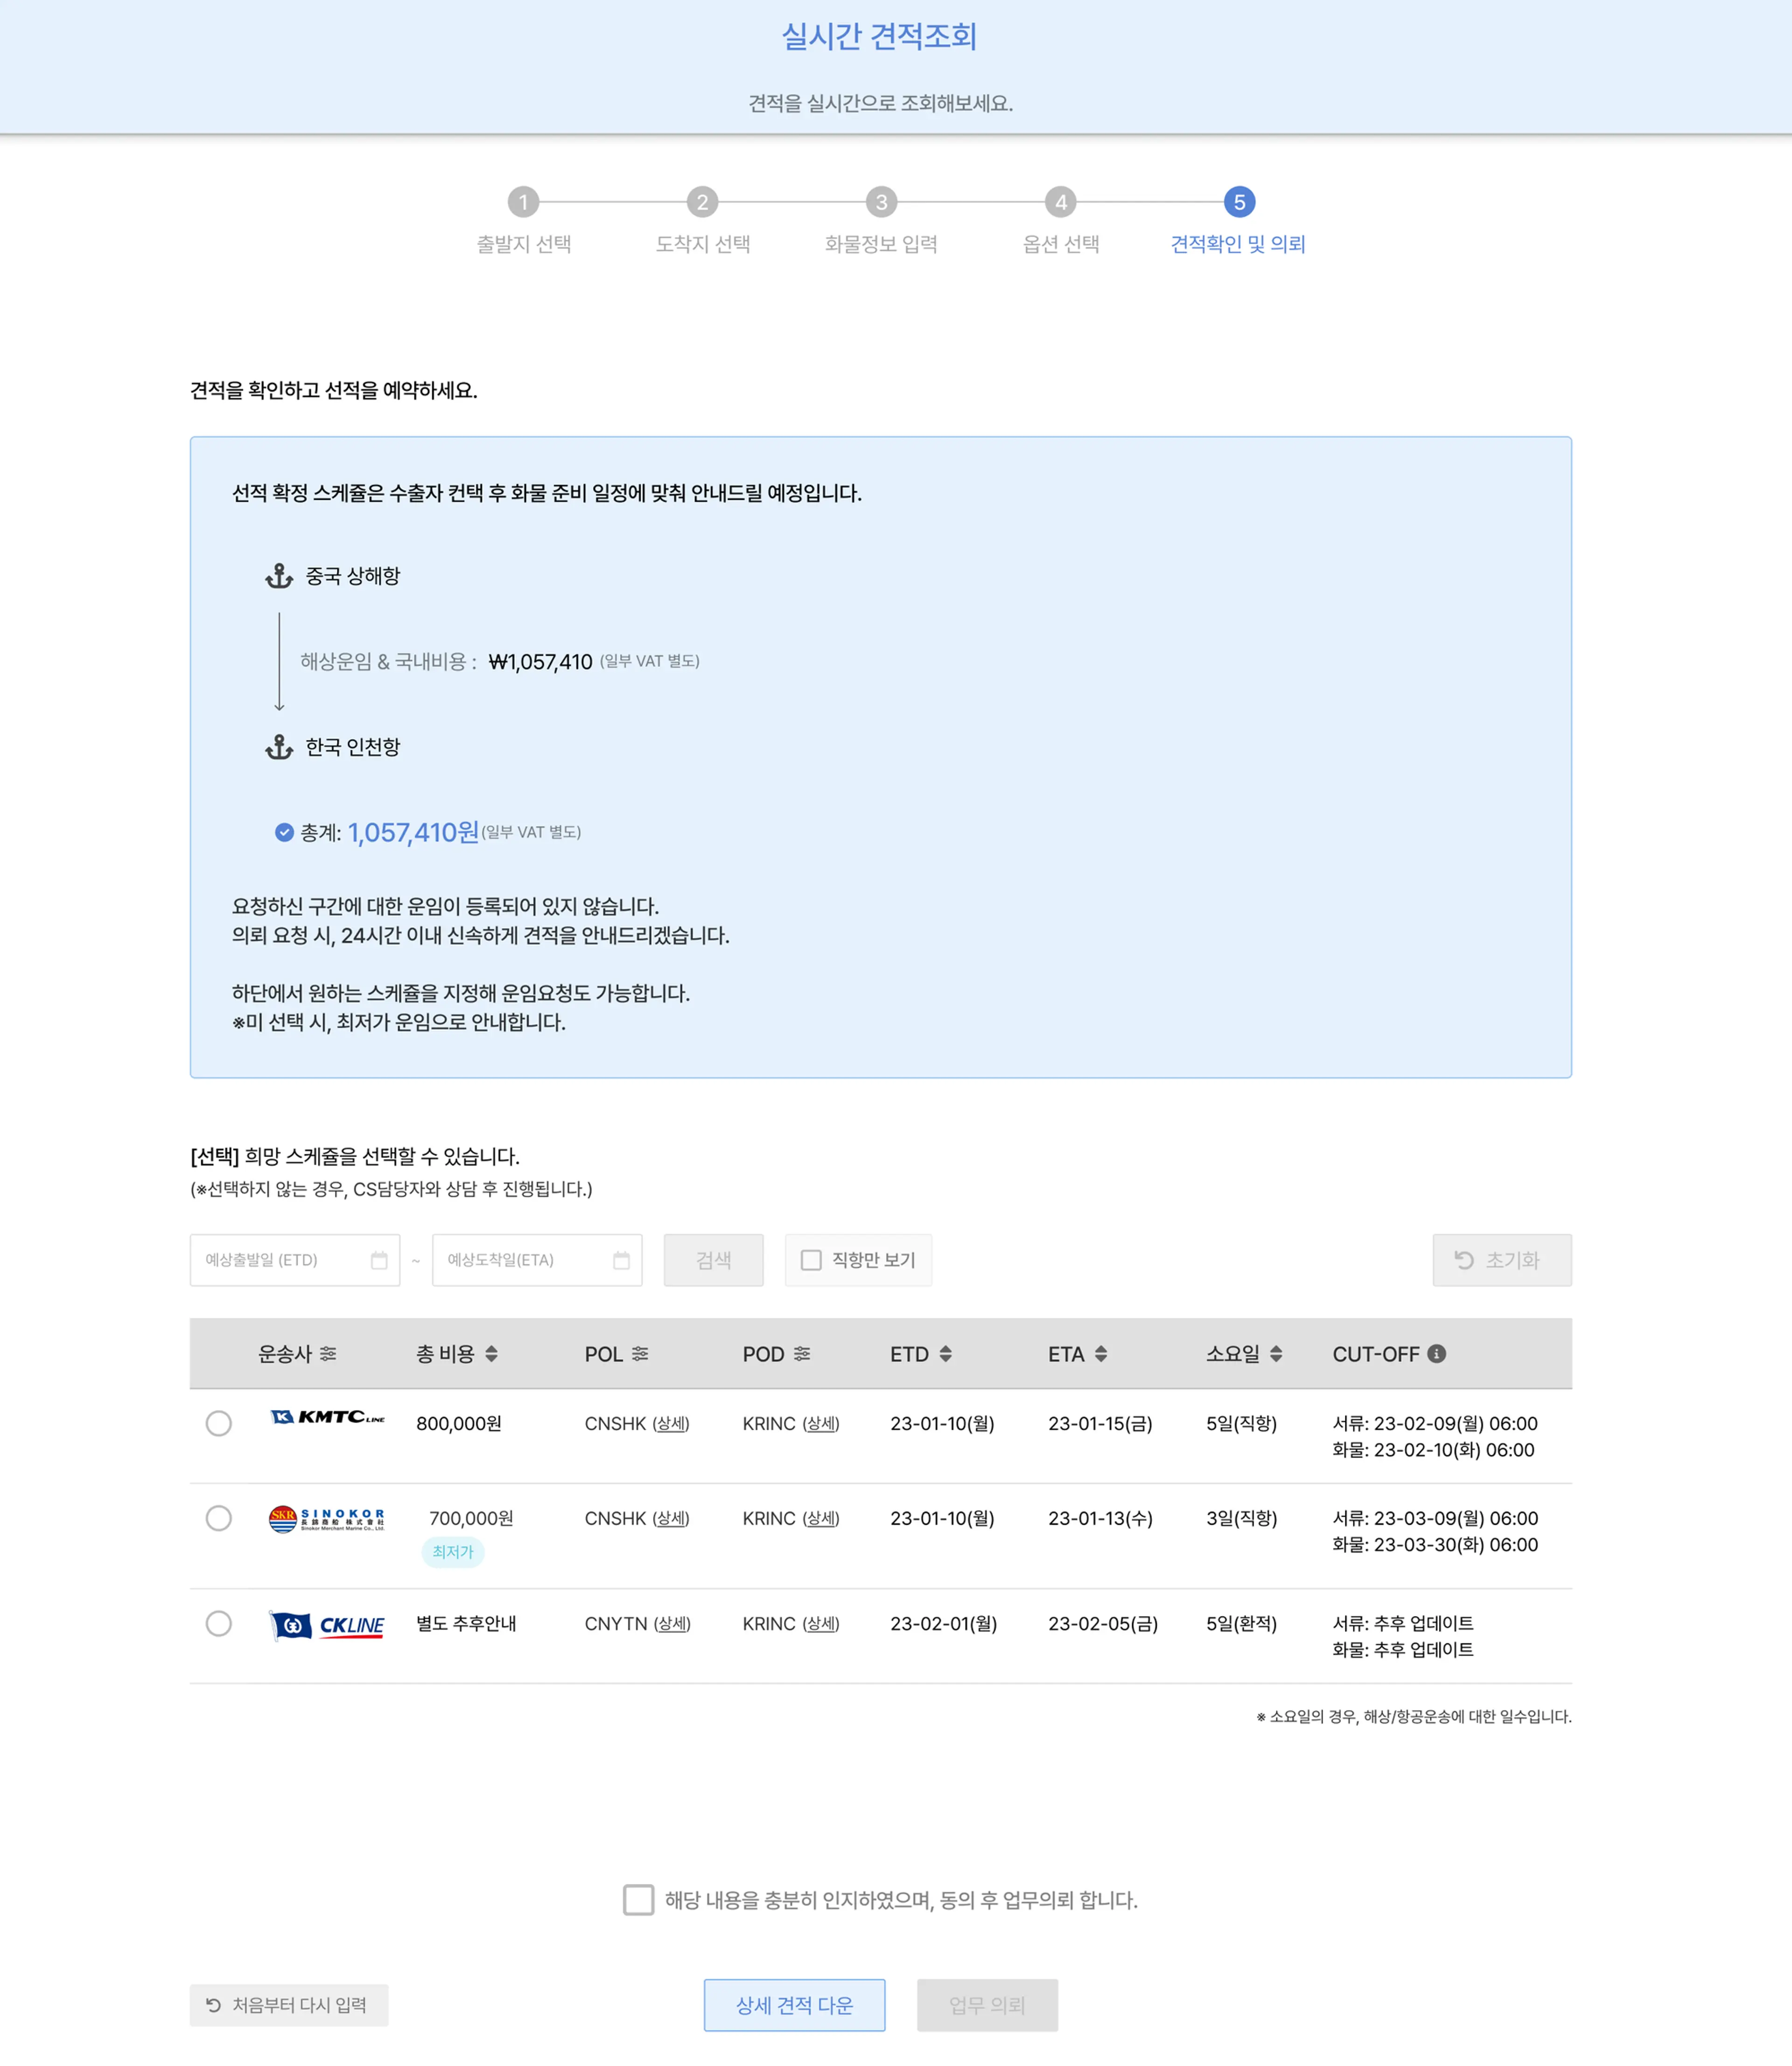
Task: Click the 23-01-15(금) ETA cell
Action: tap(1100, 1423)
